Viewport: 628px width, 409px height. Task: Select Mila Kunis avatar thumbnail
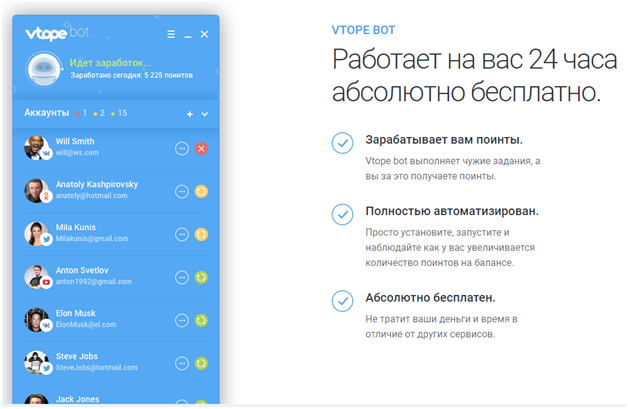37,233
